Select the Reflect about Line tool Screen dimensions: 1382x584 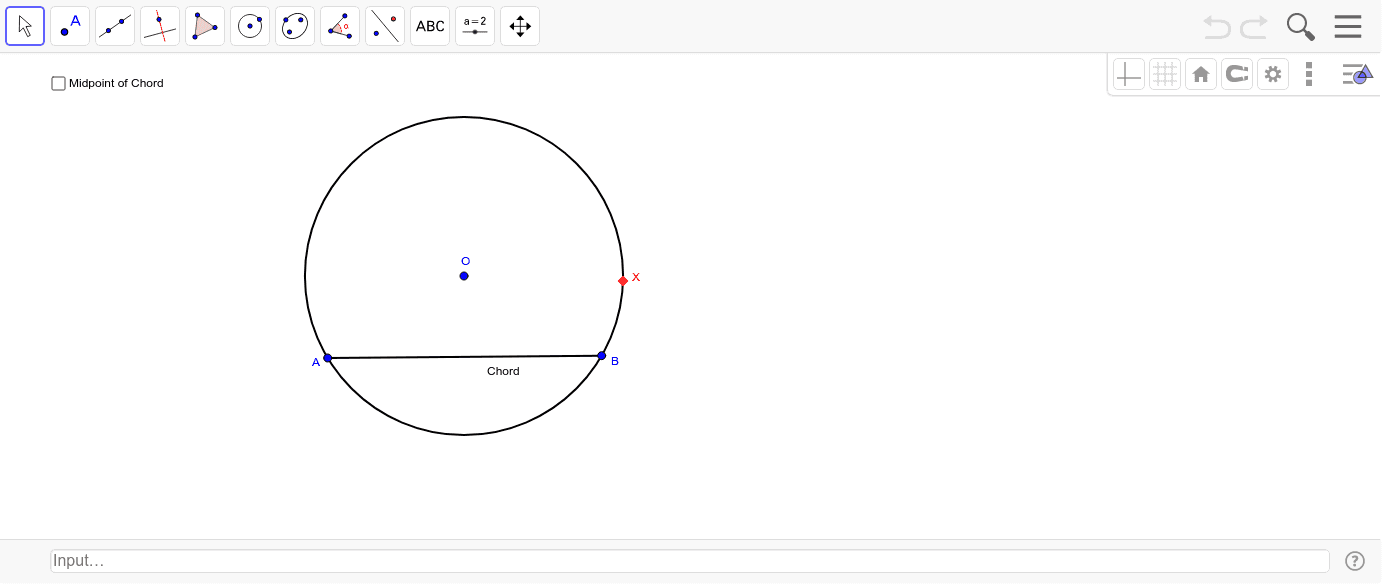(x=384, y=26)
